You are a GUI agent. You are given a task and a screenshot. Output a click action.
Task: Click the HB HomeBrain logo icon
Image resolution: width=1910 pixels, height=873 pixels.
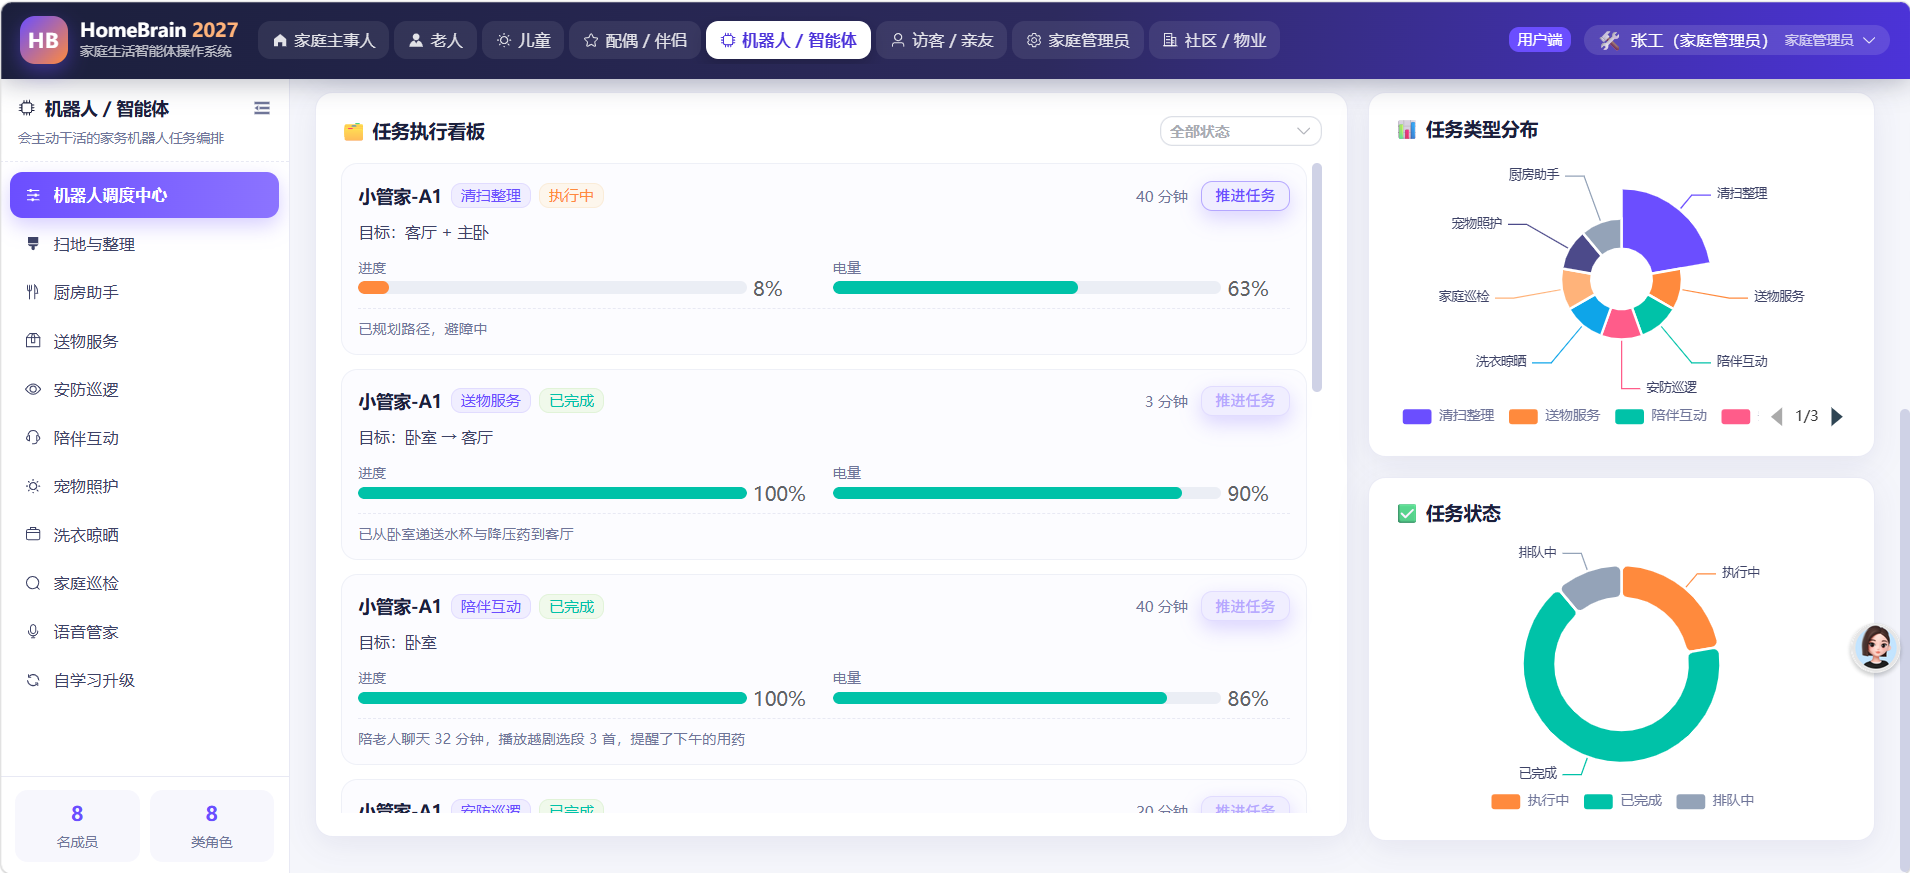click(x=44, y=40)
